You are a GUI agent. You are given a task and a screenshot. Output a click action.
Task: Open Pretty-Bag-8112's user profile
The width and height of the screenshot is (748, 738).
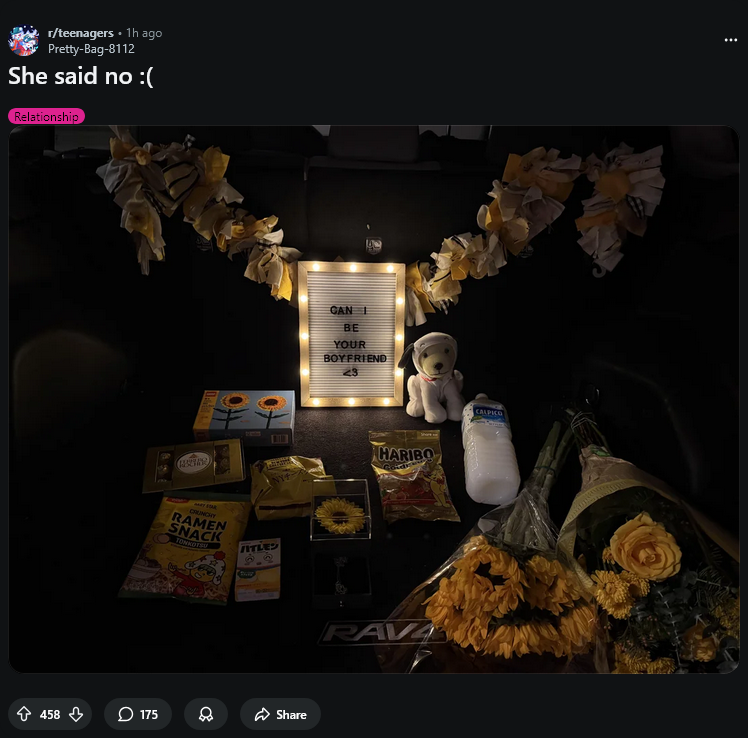(91, 49)
